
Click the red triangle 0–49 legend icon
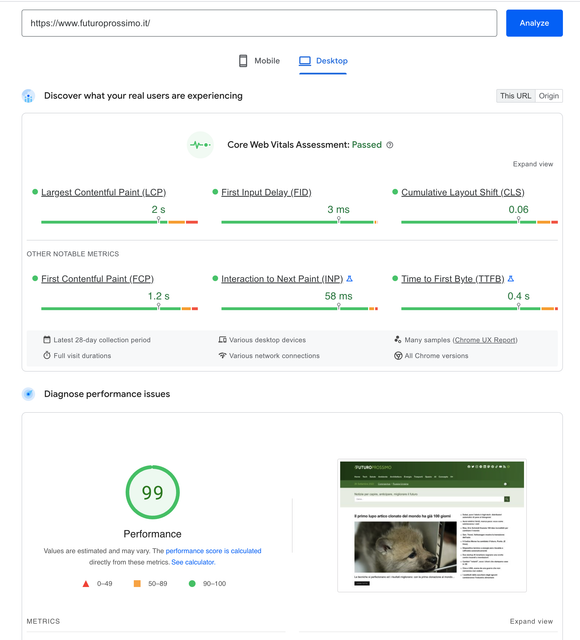86,584
